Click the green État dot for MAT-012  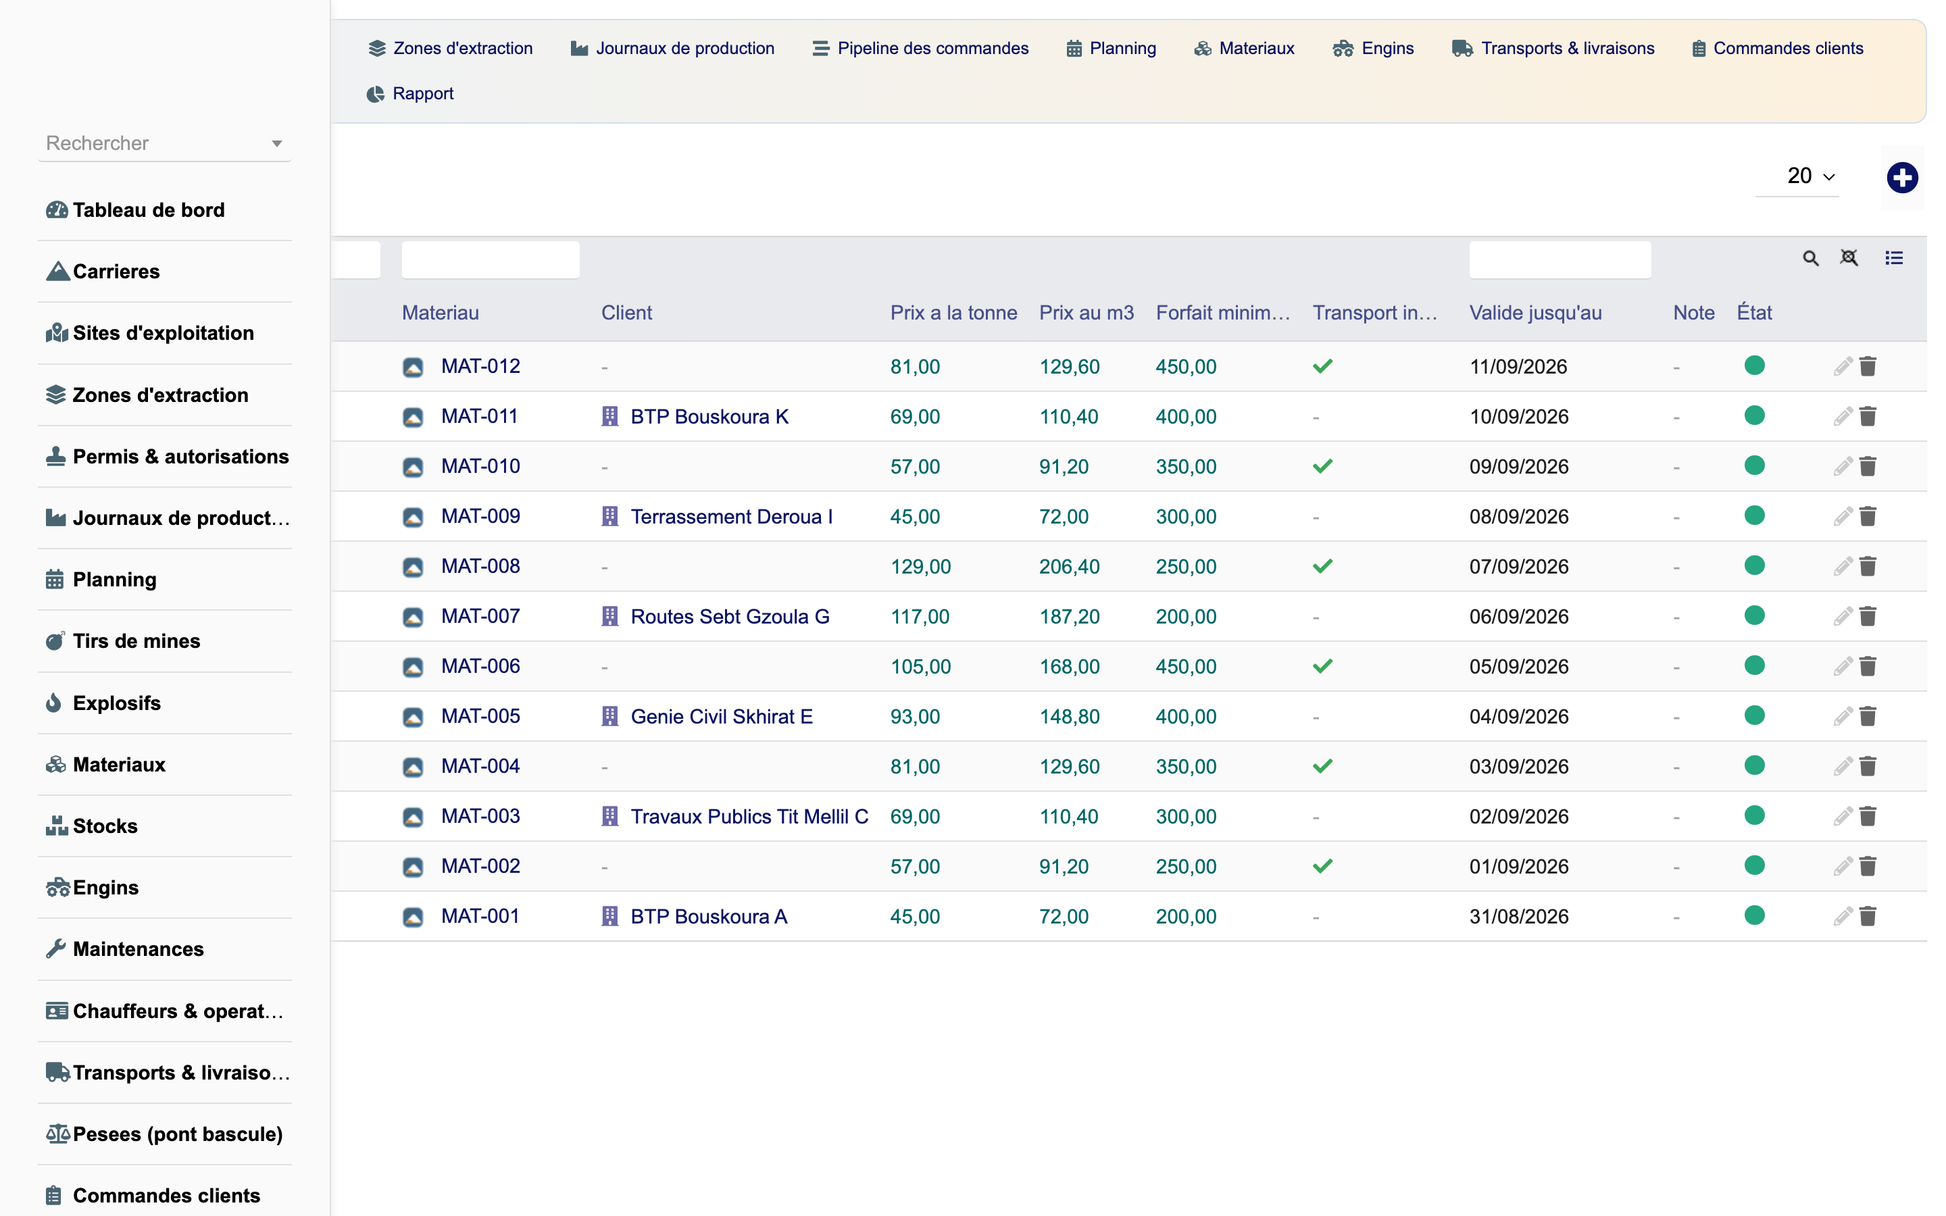pyautogui.click(x=1754, y=366)
